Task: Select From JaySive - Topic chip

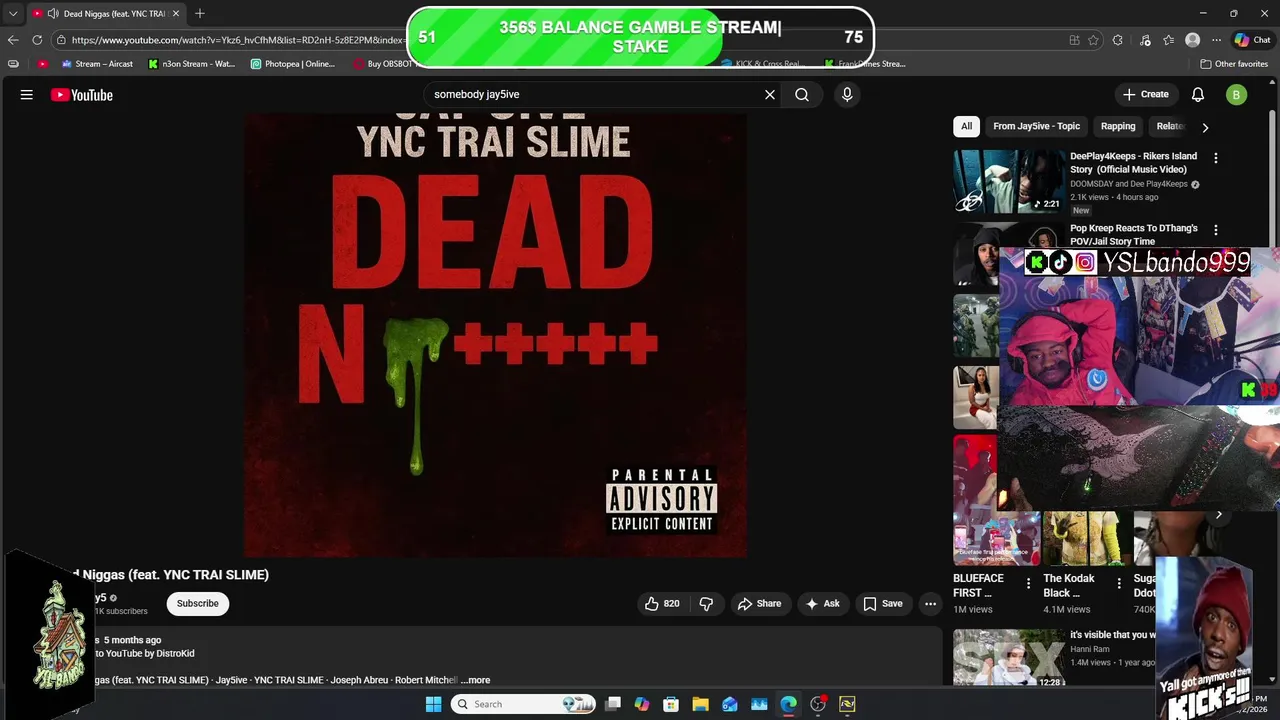Action: [x=1036, y=126]
